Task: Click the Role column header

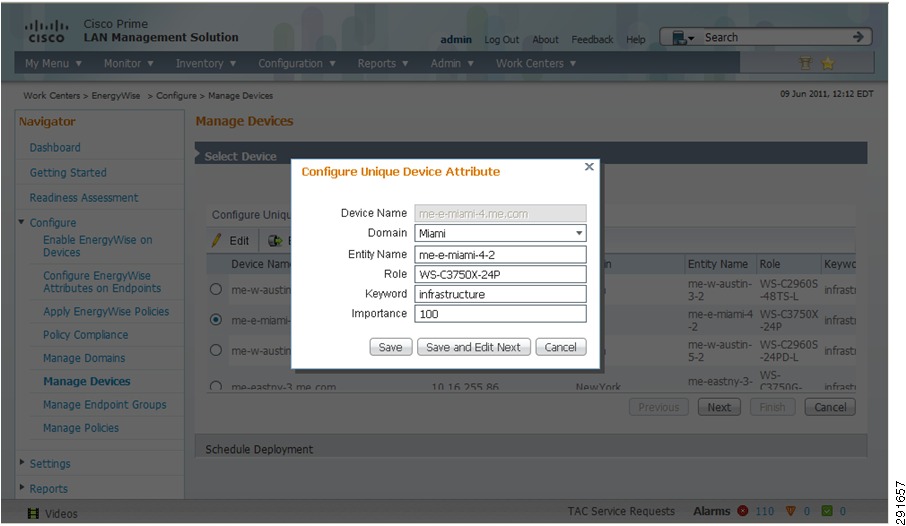Action: [x=770, y=264]
